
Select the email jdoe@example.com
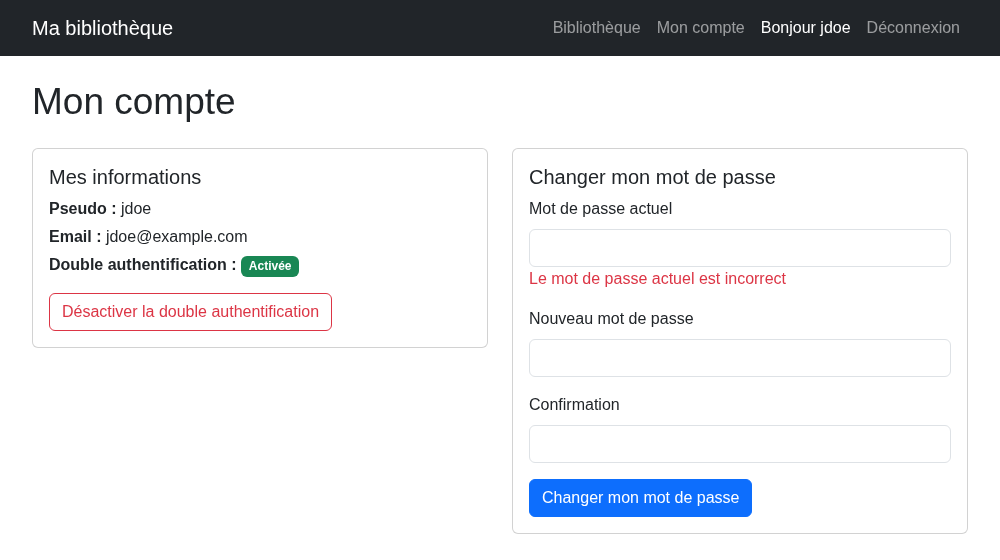[x=176, y=237]
